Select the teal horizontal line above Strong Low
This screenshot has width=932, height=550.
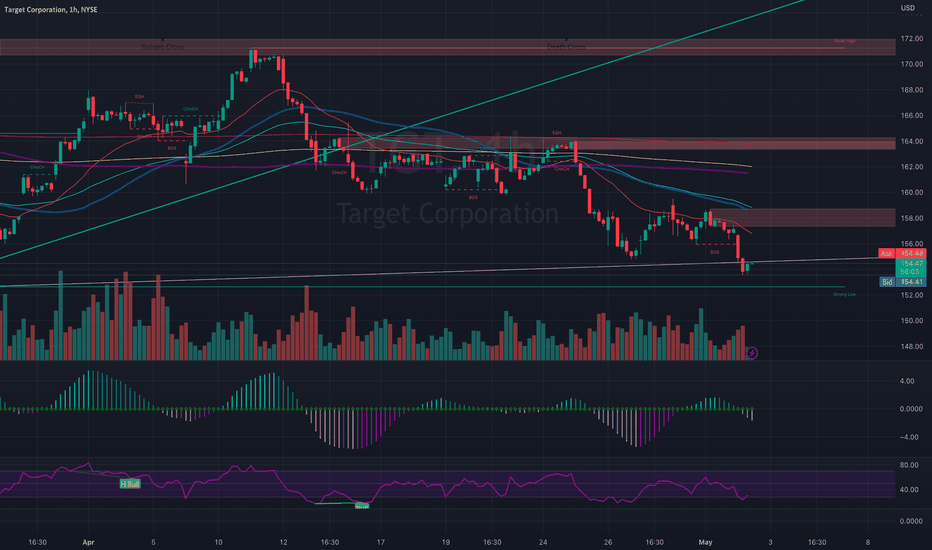[x=422, y=287]
